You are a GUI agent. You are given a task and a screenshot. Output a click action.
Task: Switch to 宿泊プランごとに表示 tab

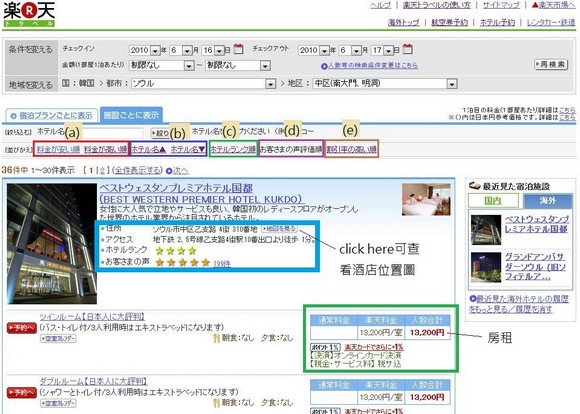[x=51, y=116]
